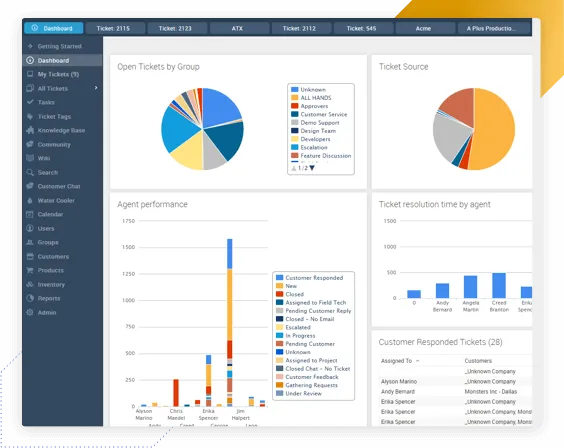Screen dimensions: 564x448
Task: Click the Monsters Inc - Dallas cell
Action: (x=491, y=392)
